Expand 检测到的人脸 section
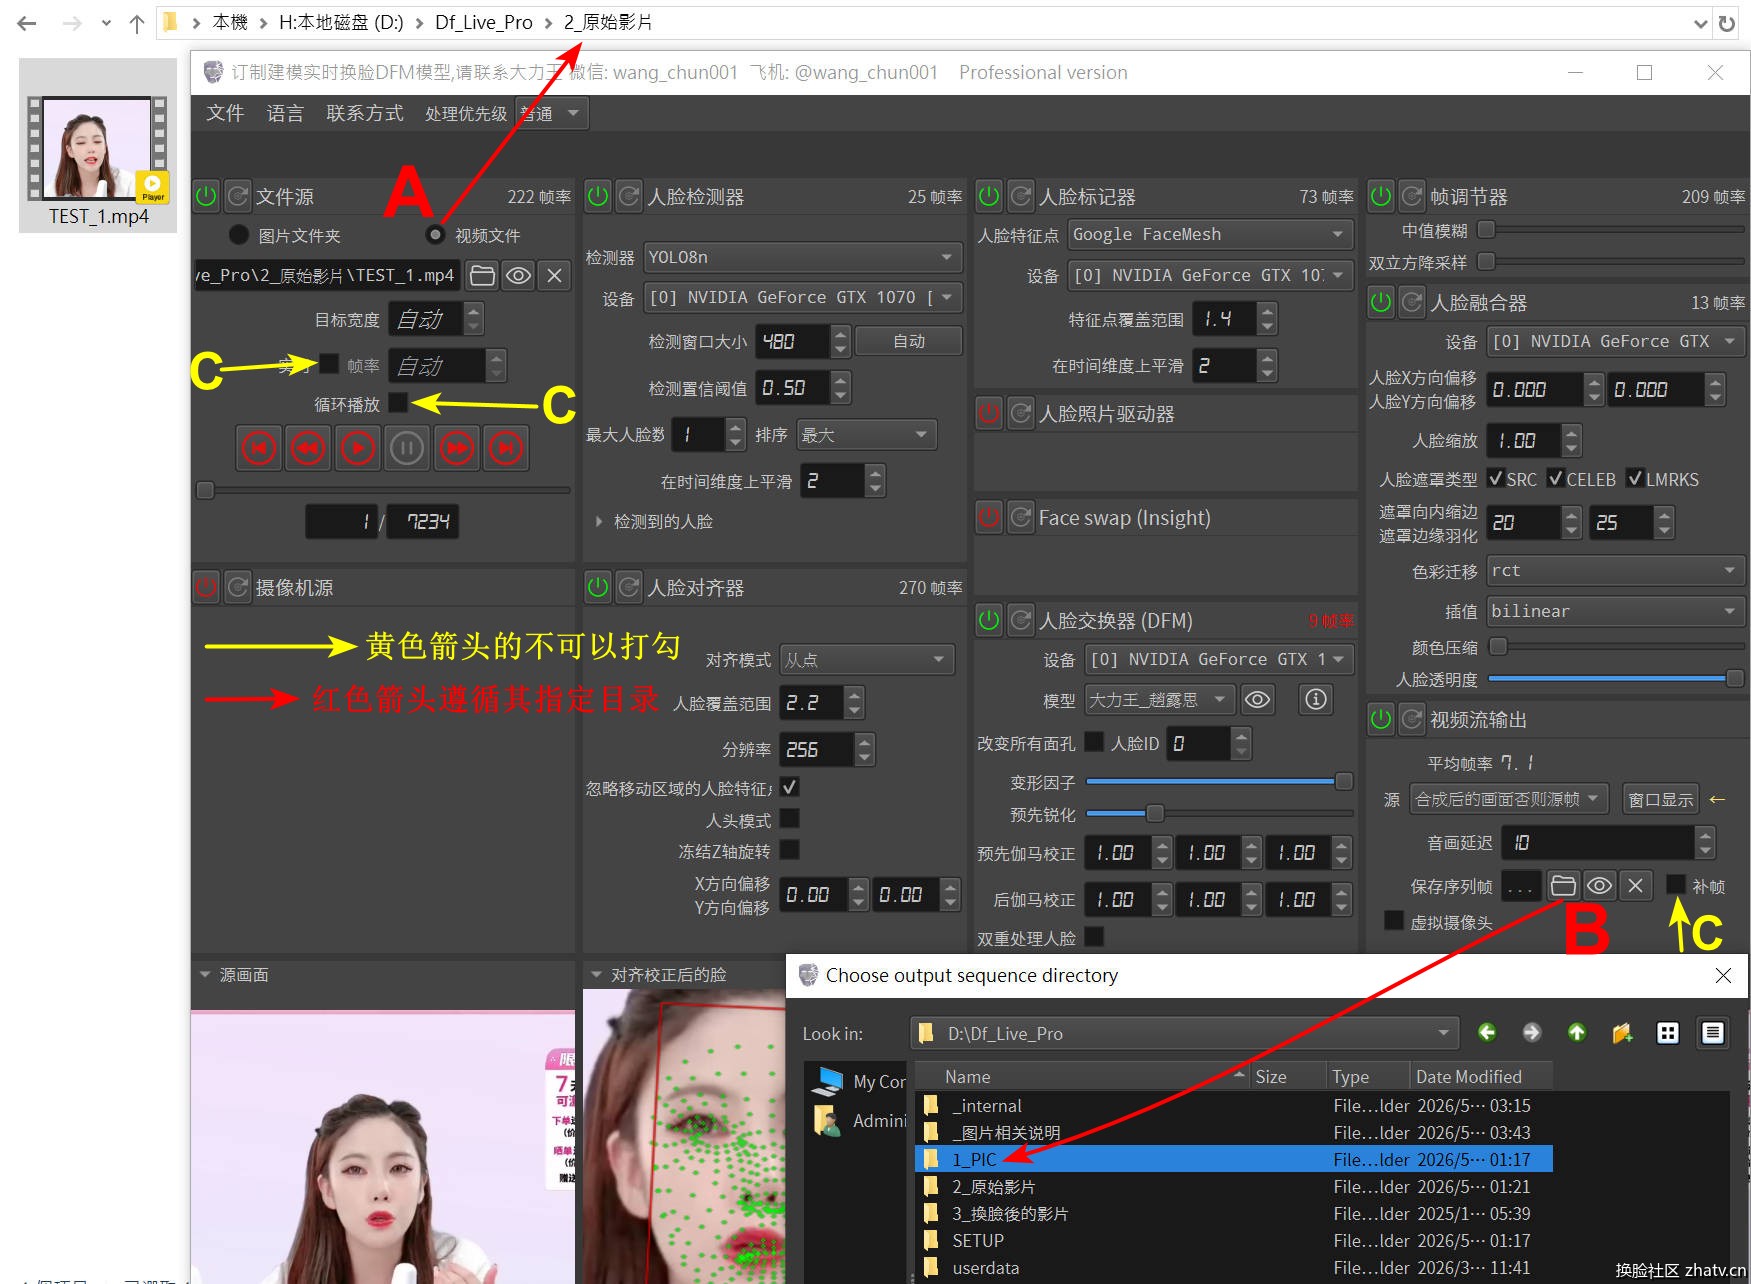The image size is (1751, 1284). (x=599, y=521)
